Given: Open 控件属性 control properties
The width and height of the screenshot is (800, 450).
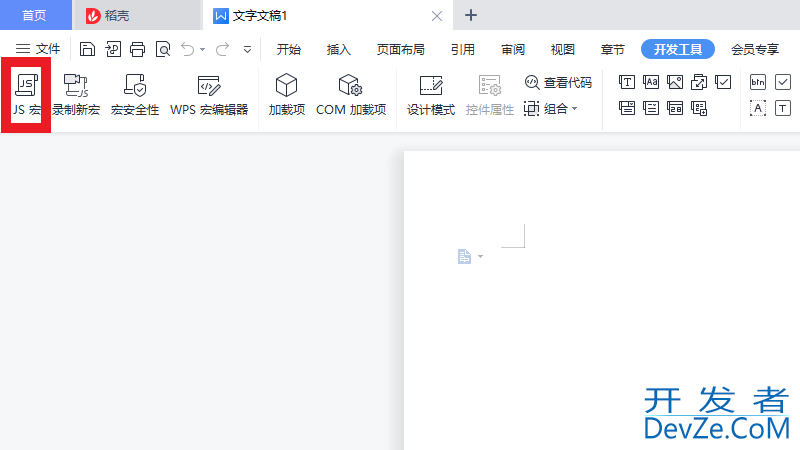Looking at the screenshot, I should pos(489,95).
